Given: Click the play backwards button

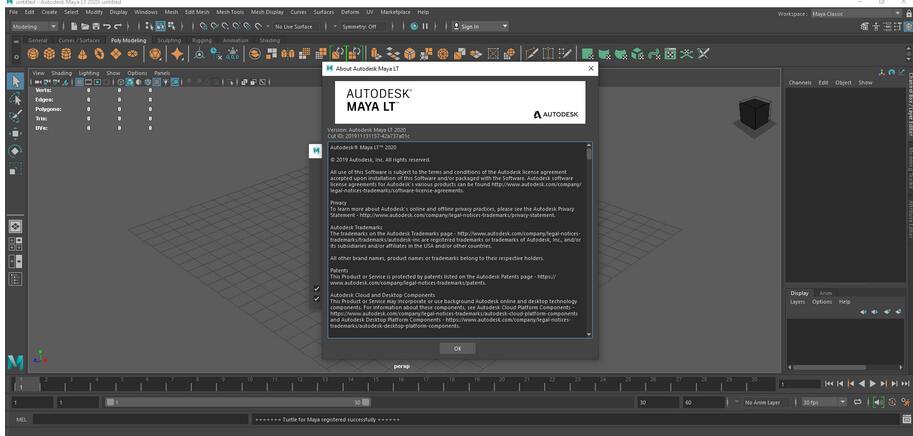Looking at the screenshot, I should point(862,384).
